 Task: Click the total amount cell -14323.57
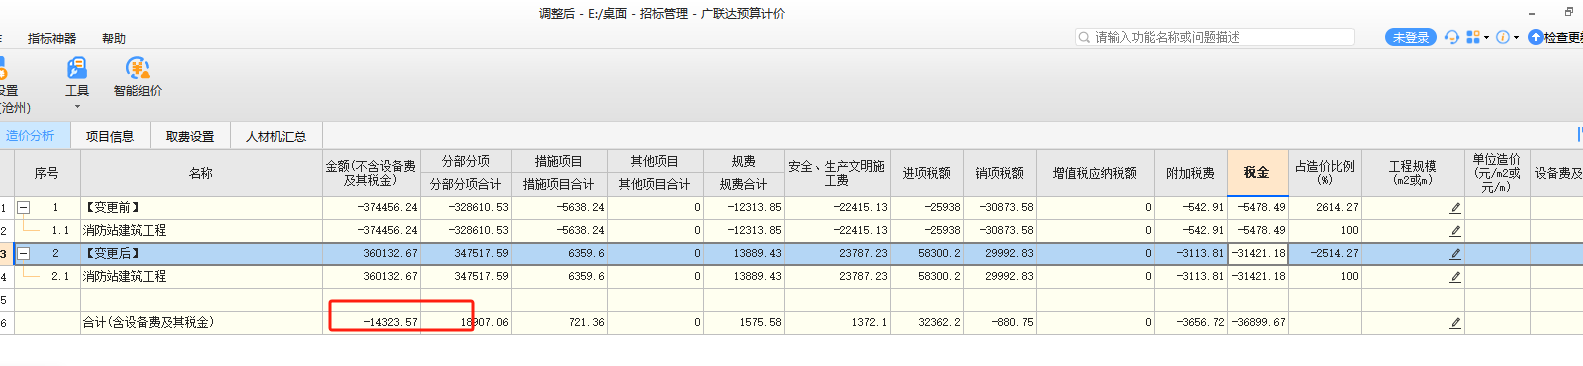pos(372,323)
